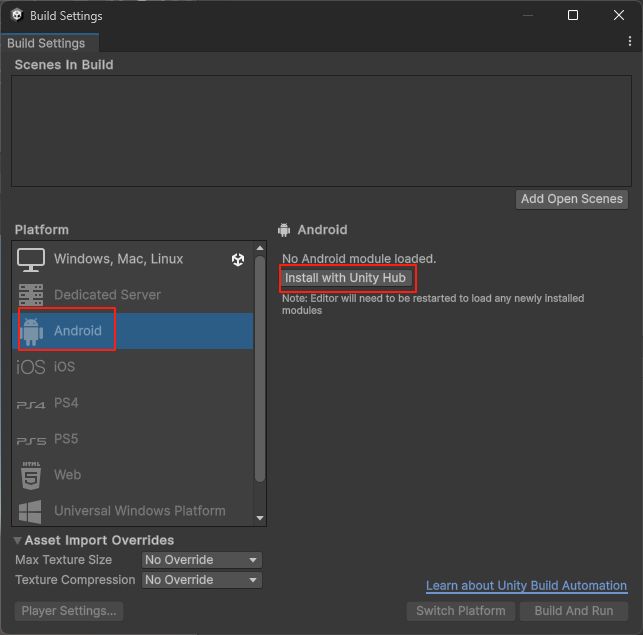
Task: Click the Texture Compression label
Action: click(75, 580)
